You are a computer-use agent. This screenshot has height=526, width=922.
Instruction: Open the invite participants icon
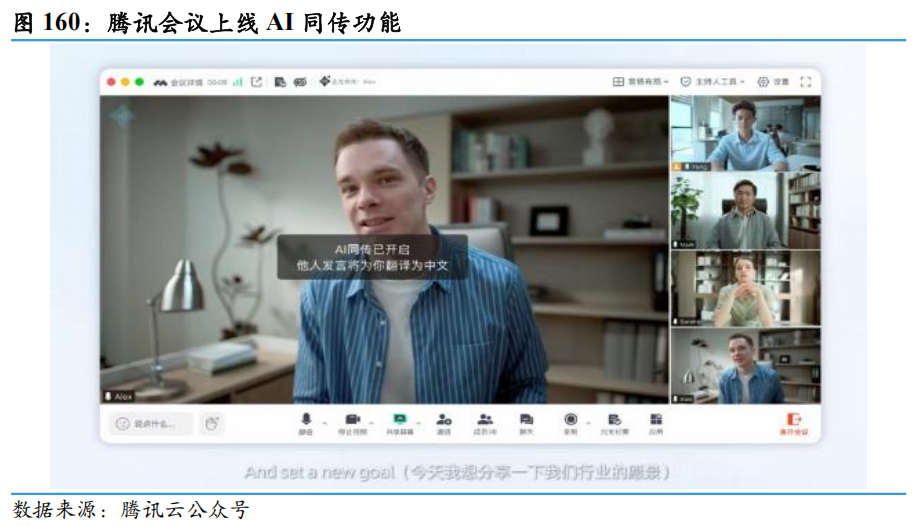click(444, 423)
